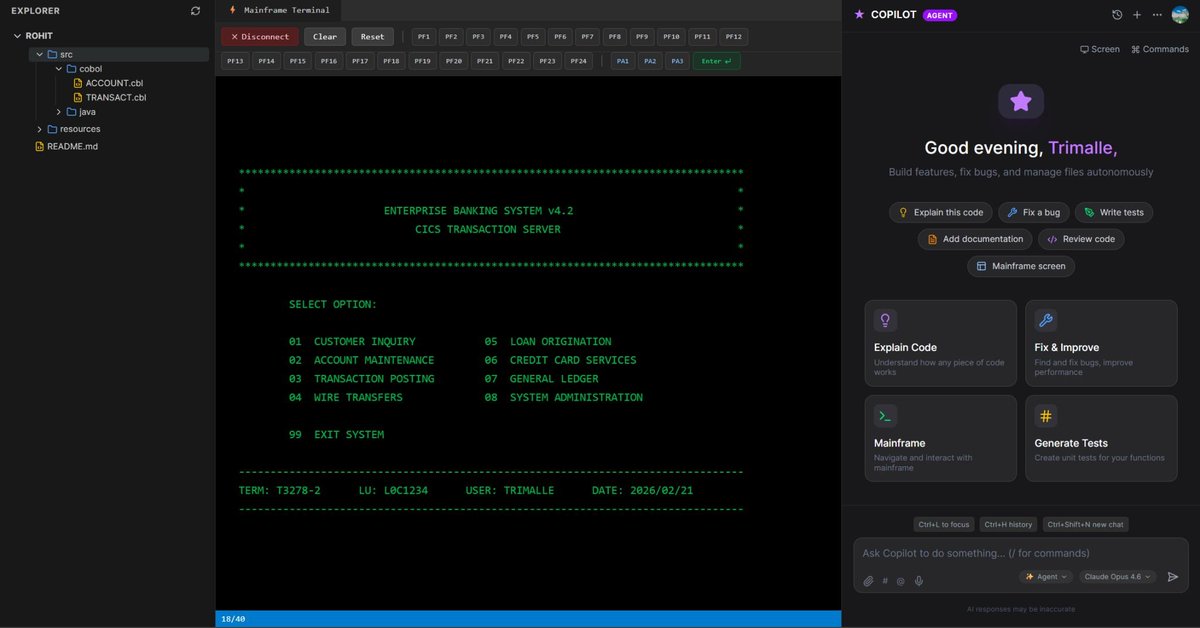
Task: Send the PF18 key
Action: pos(391,61)
